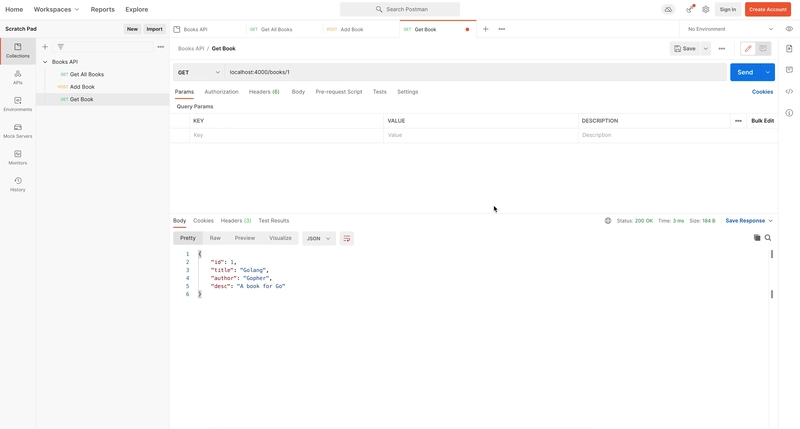Copy the response body with copy icon
The height and width of the screenshot is (429, 800).
click(x=757, y=238)
